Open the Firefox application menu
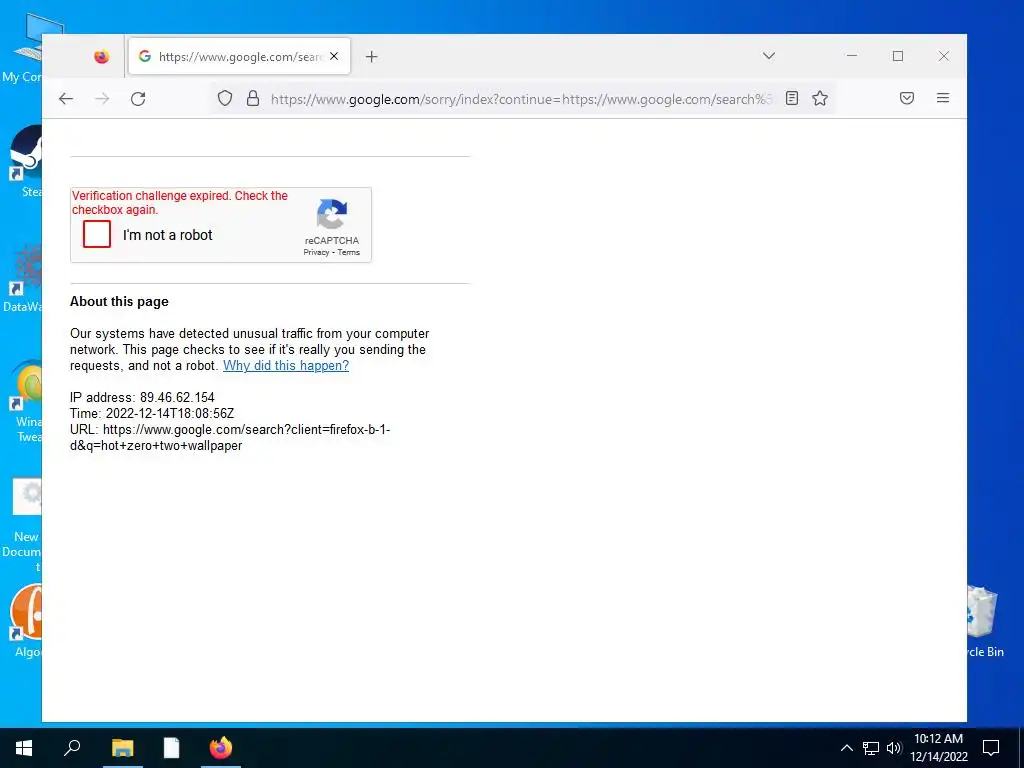The width and height of the screenshot is (1024, 768). 943,99
